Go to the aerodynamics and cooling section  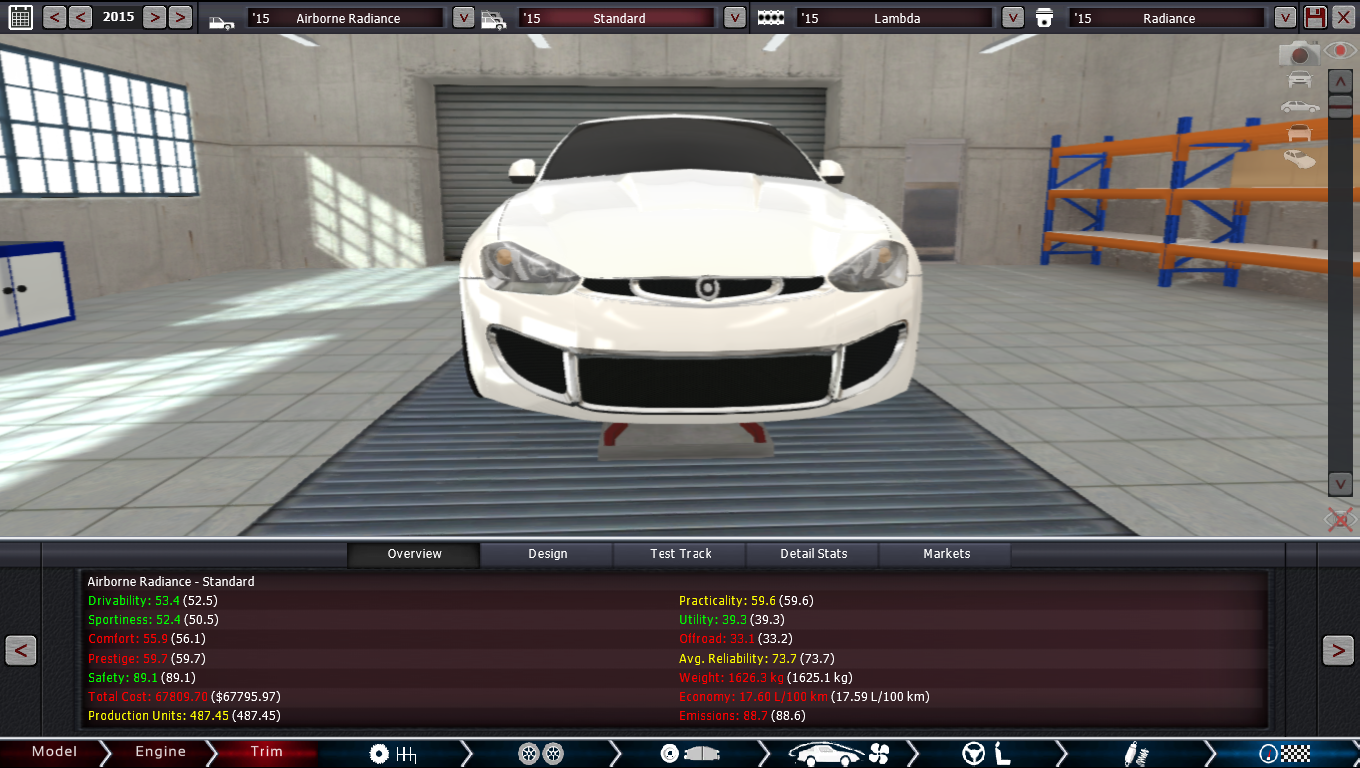click(x=838, y=753)
